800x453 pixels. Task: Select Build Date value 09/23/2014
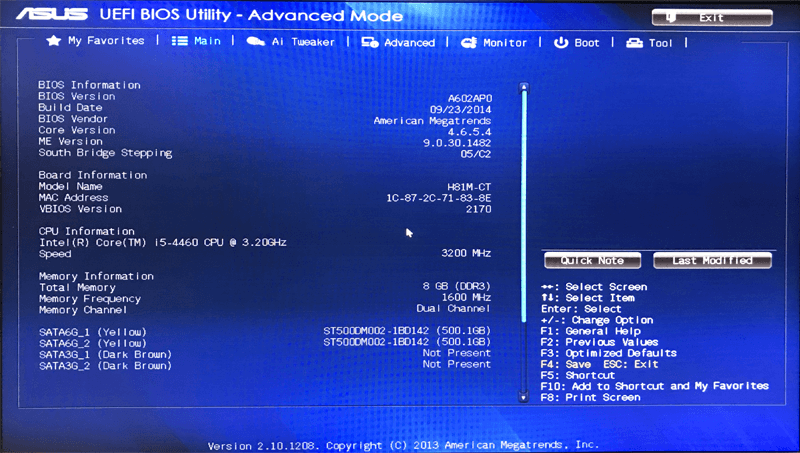(460, 109)
